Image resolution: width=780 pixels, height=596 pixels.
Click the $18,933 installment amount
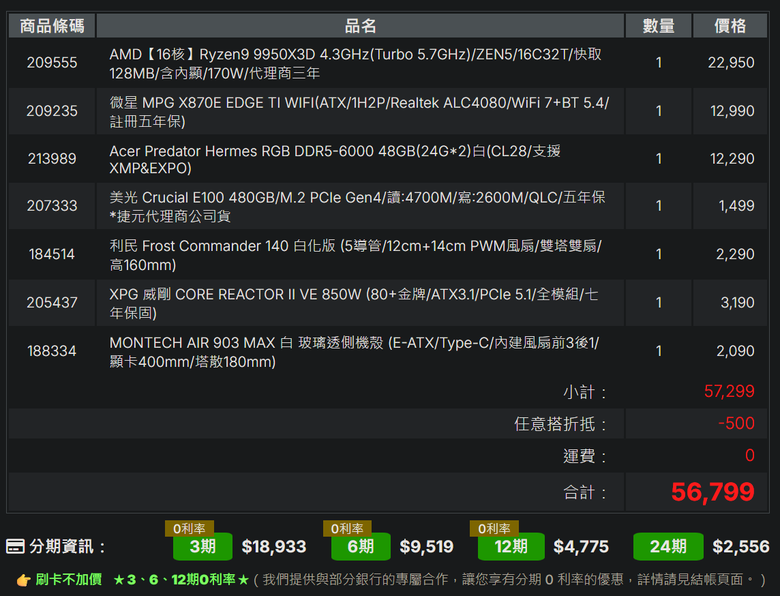point(274,547)
